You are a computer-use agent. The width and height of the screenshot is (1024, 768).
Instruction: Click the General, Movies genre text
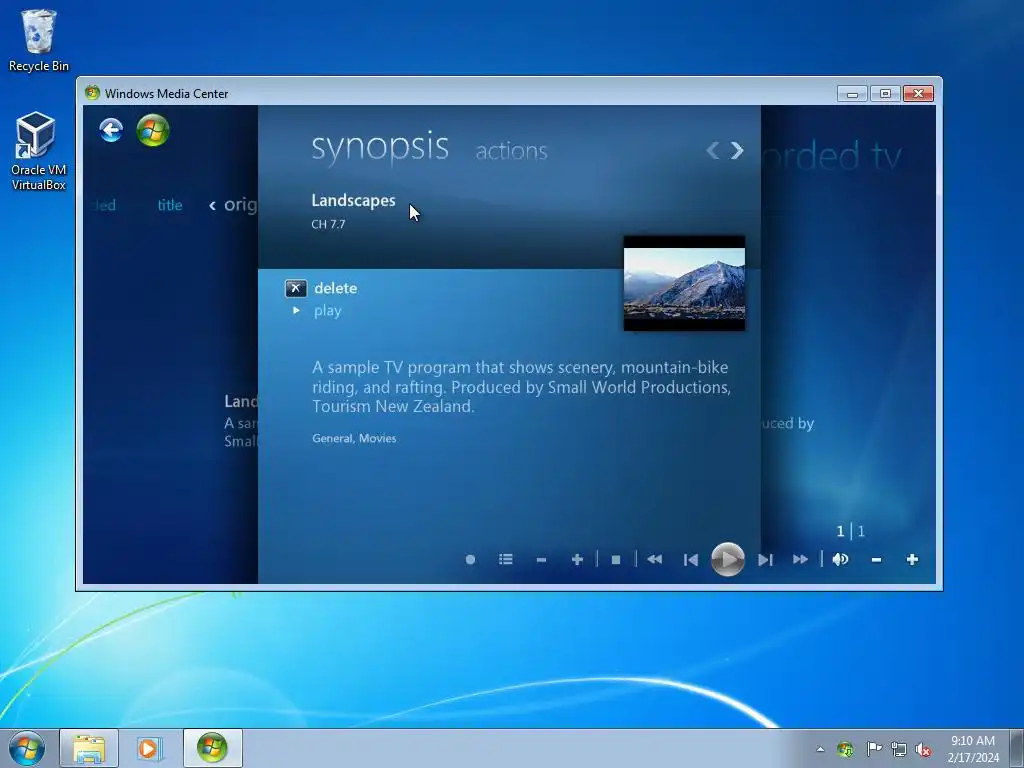(354, 438)
